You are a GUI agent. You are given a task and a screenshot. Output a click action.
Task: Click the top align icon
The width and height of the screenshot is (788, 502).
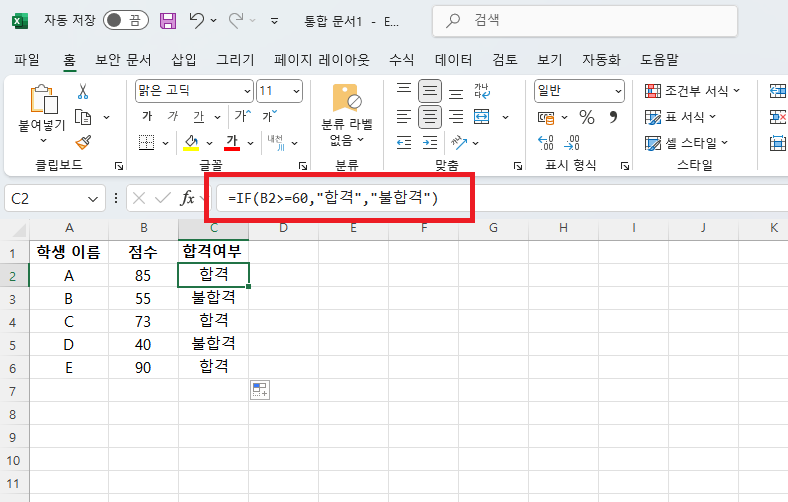tap(404, 91)
